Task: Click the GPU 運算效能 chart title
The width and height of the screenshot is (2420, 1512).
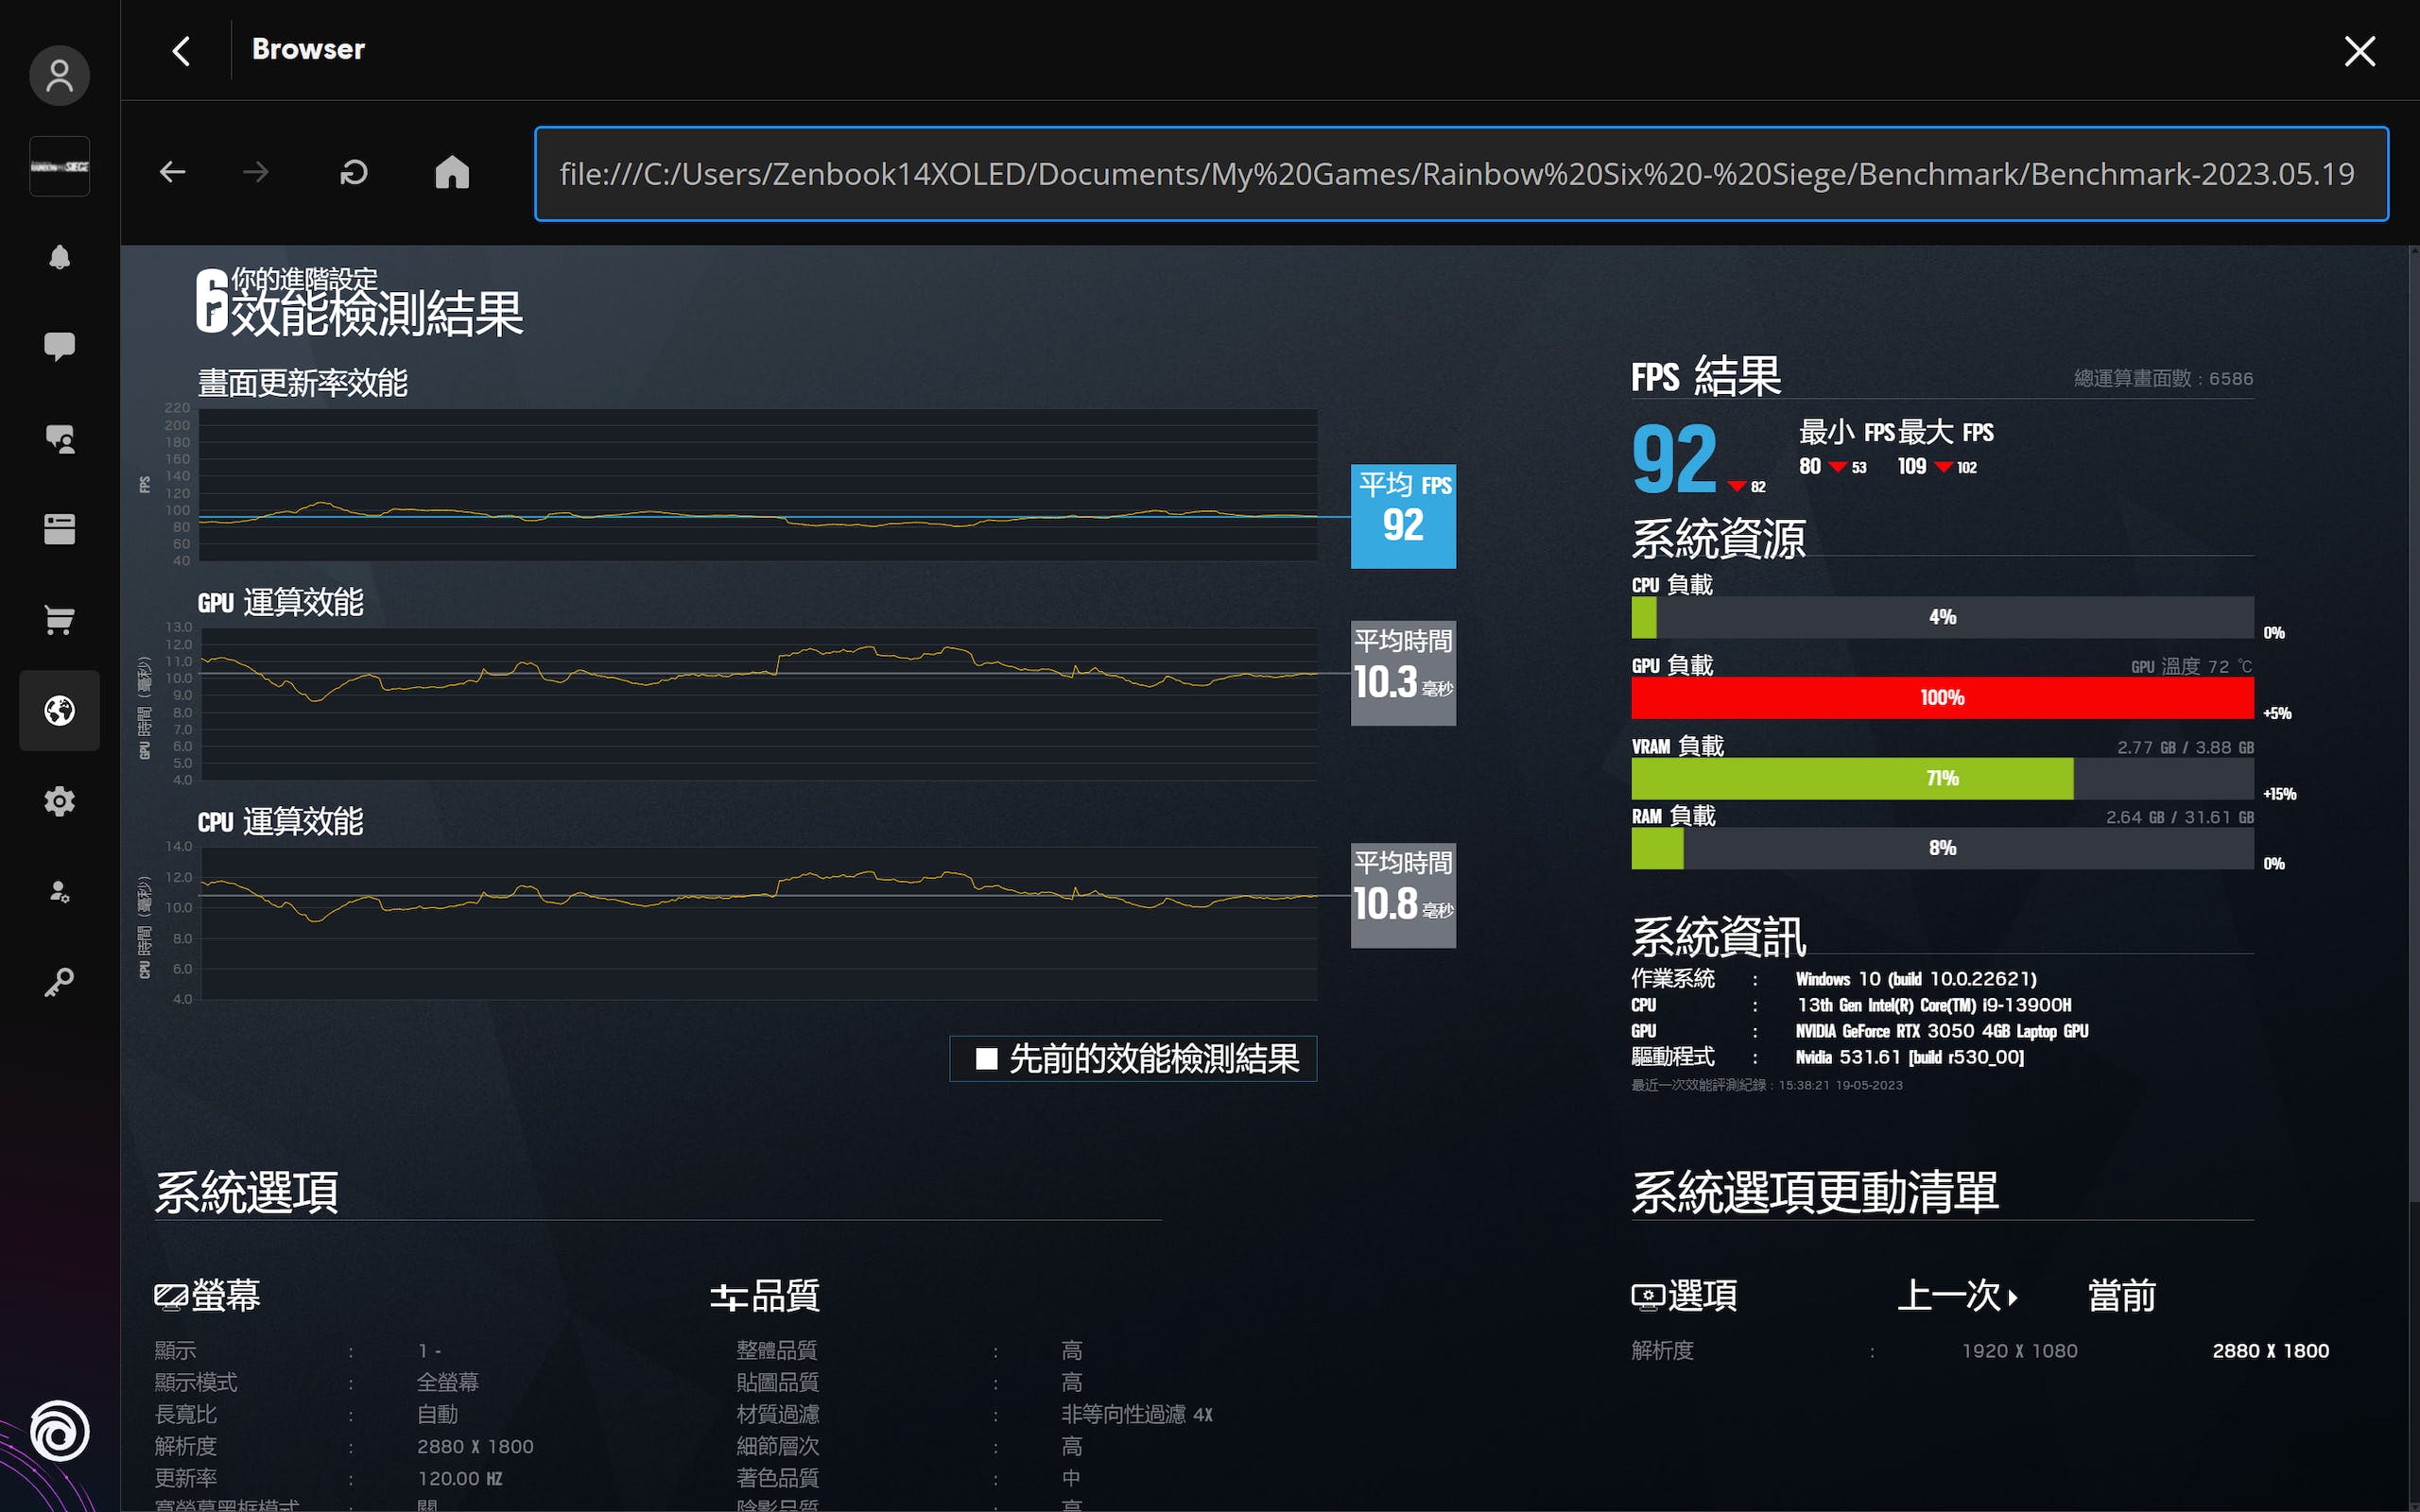Action: (280, 602)
